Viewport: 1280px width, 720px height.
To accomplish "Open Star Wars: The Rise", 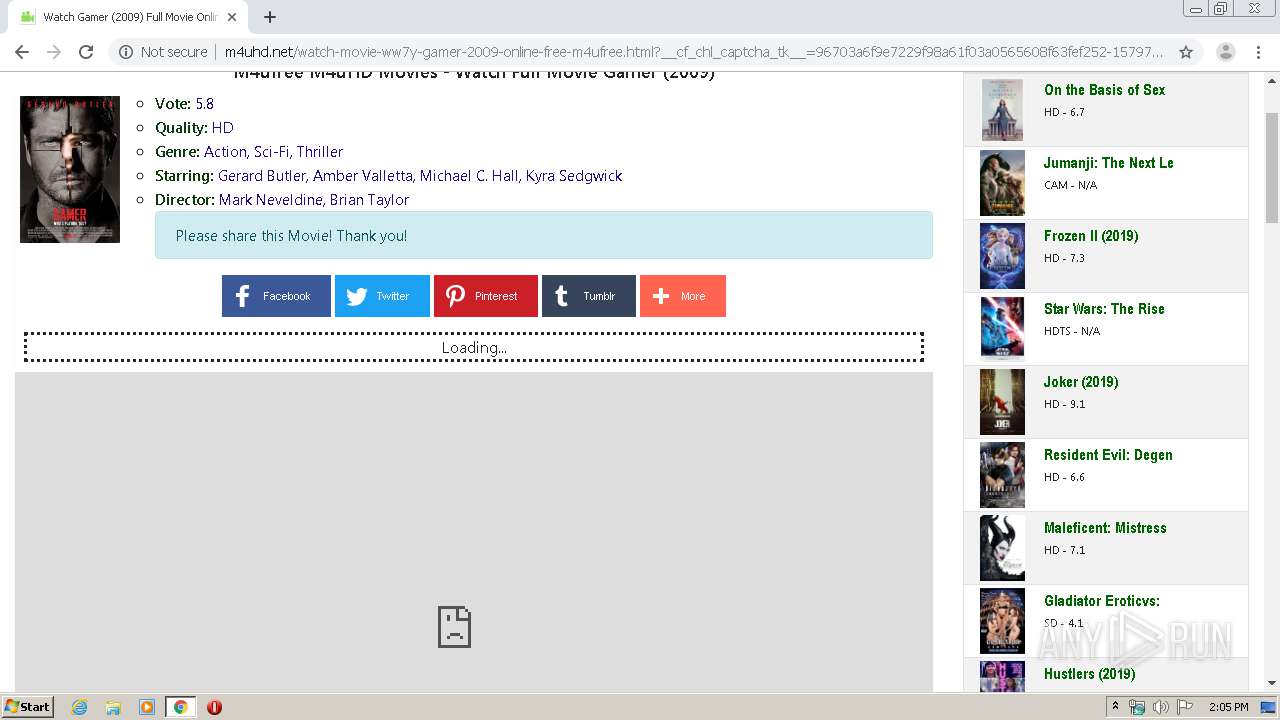I will click(1104, 309).
